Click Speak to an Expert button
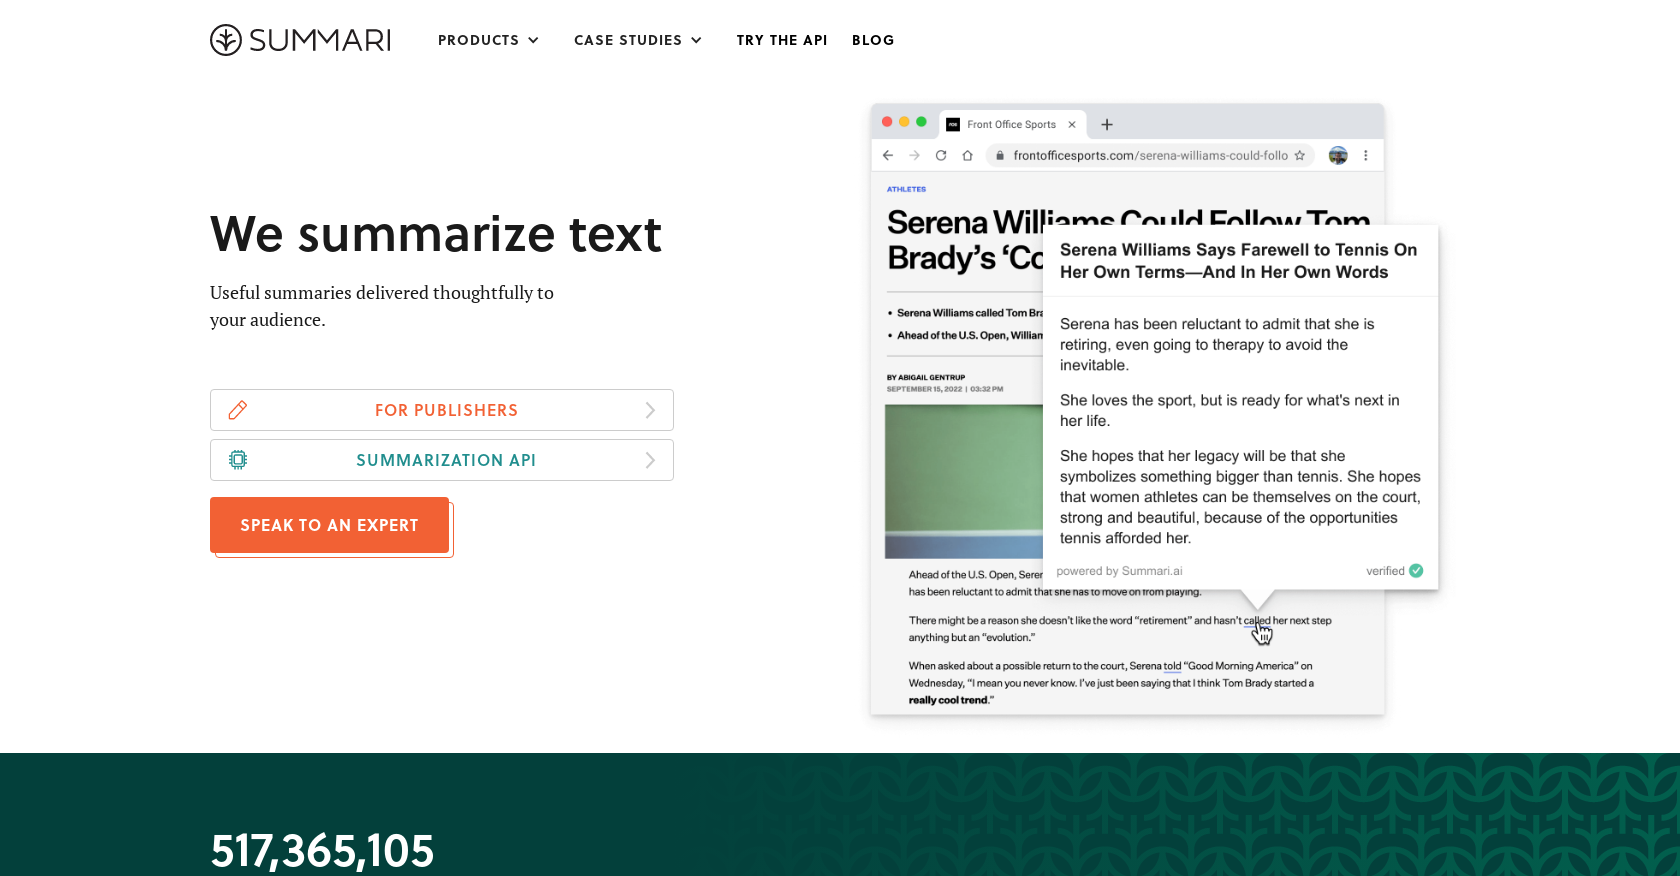Viewport: 1680px width, 876px height. (330, 525)
